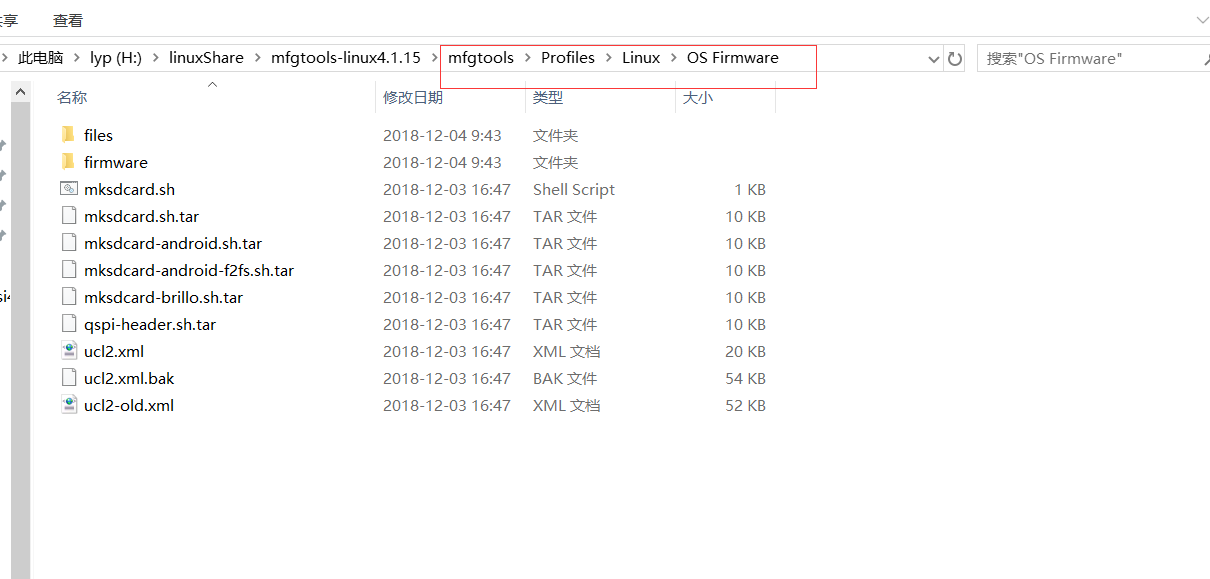This screenshot has height=579, width=1210.
Task: Expand chevron after Profiles in path
Action: (x=609, y=58)
